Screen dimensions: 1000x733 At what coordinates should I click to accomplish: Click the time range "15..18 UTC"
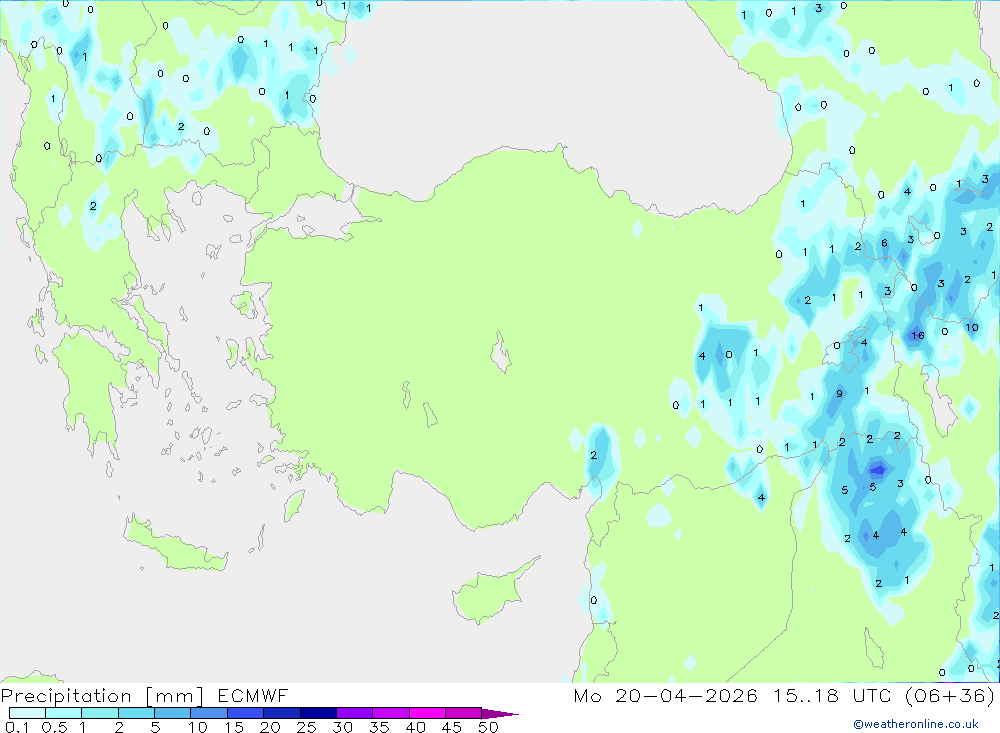[832, 695]
